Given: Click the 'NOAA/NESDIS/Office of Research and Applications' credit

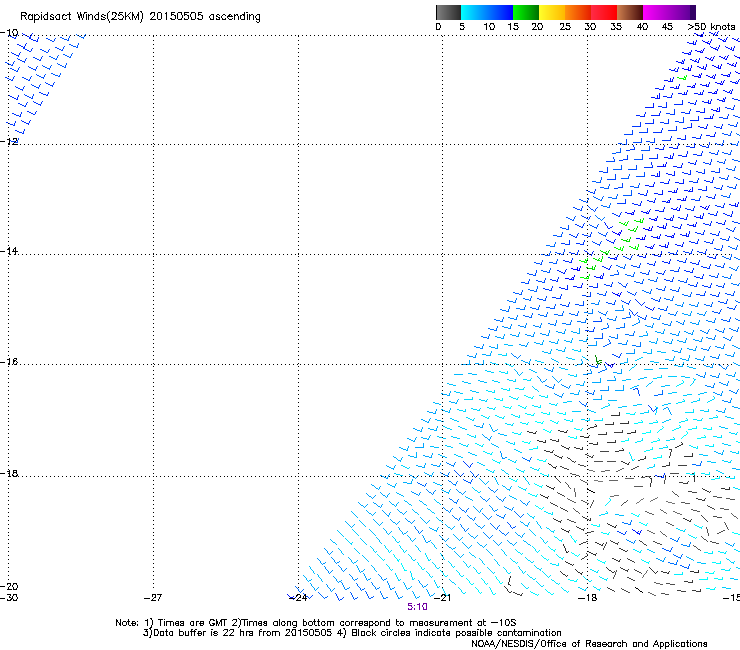Looking at the screenshot, I should (589, 644).
